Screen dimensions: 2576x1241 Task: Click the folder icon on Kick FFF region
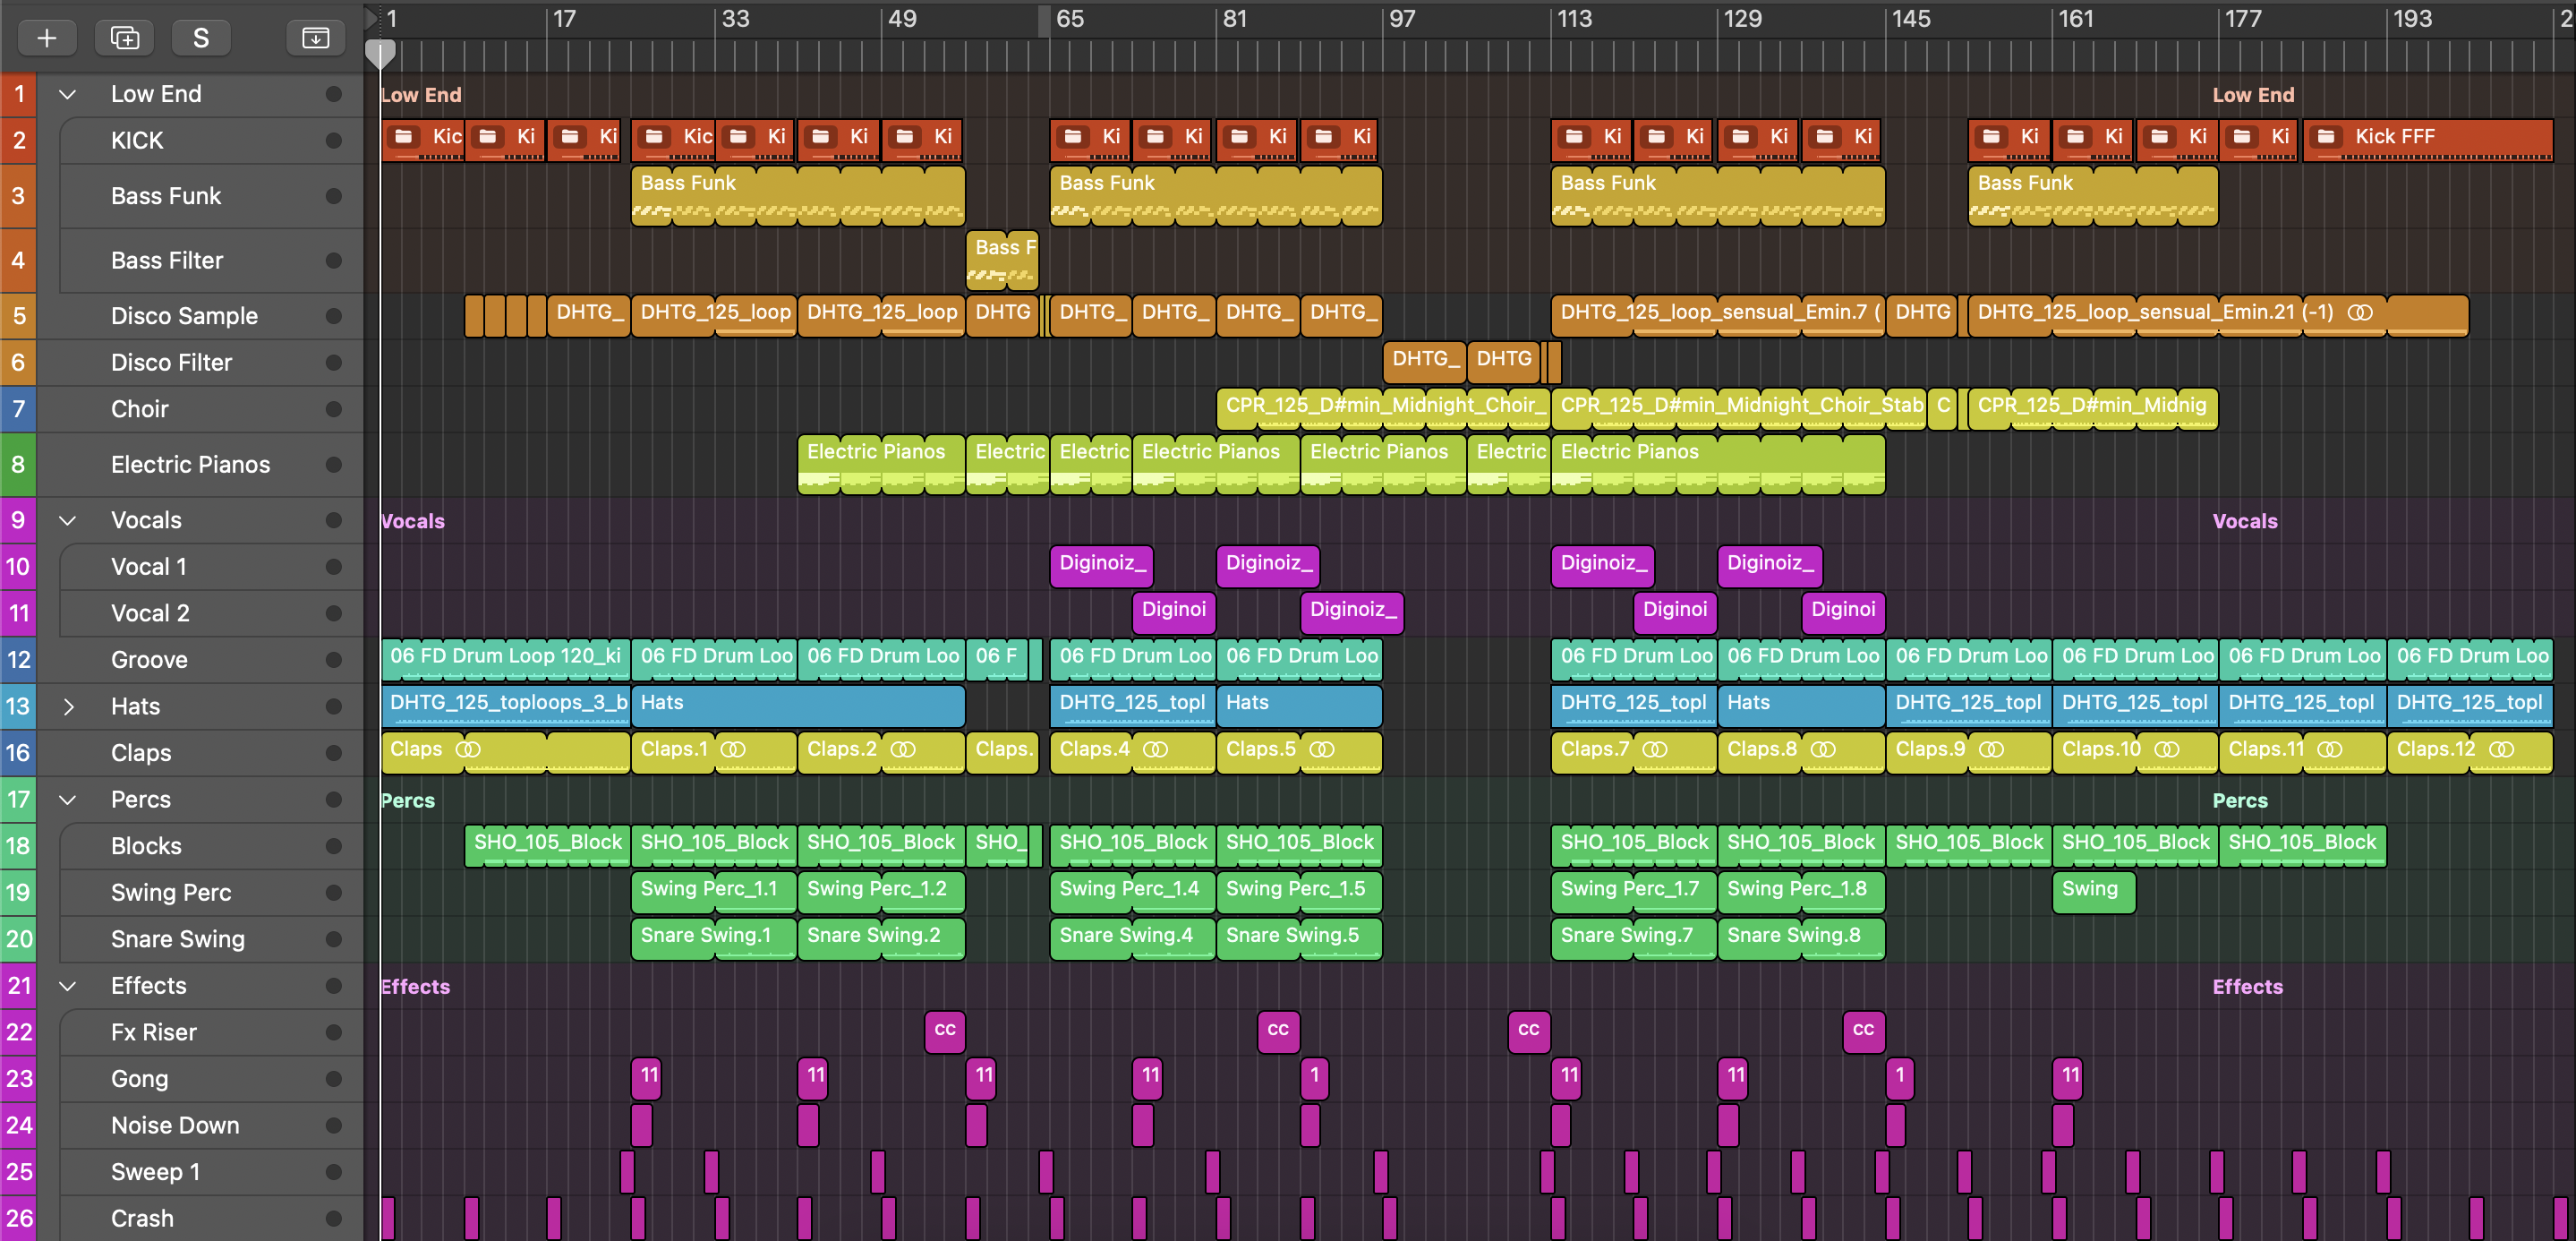(x=2326, y=137)
